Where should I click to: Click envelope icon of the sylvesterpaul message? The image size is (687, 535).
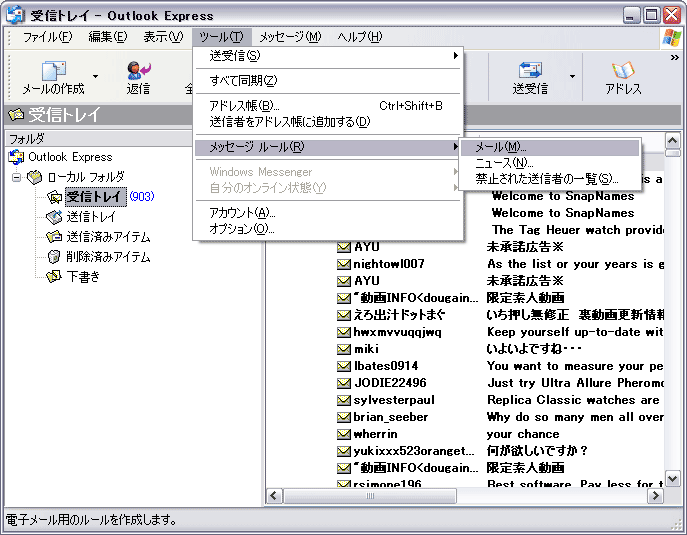tap(344, 400)
